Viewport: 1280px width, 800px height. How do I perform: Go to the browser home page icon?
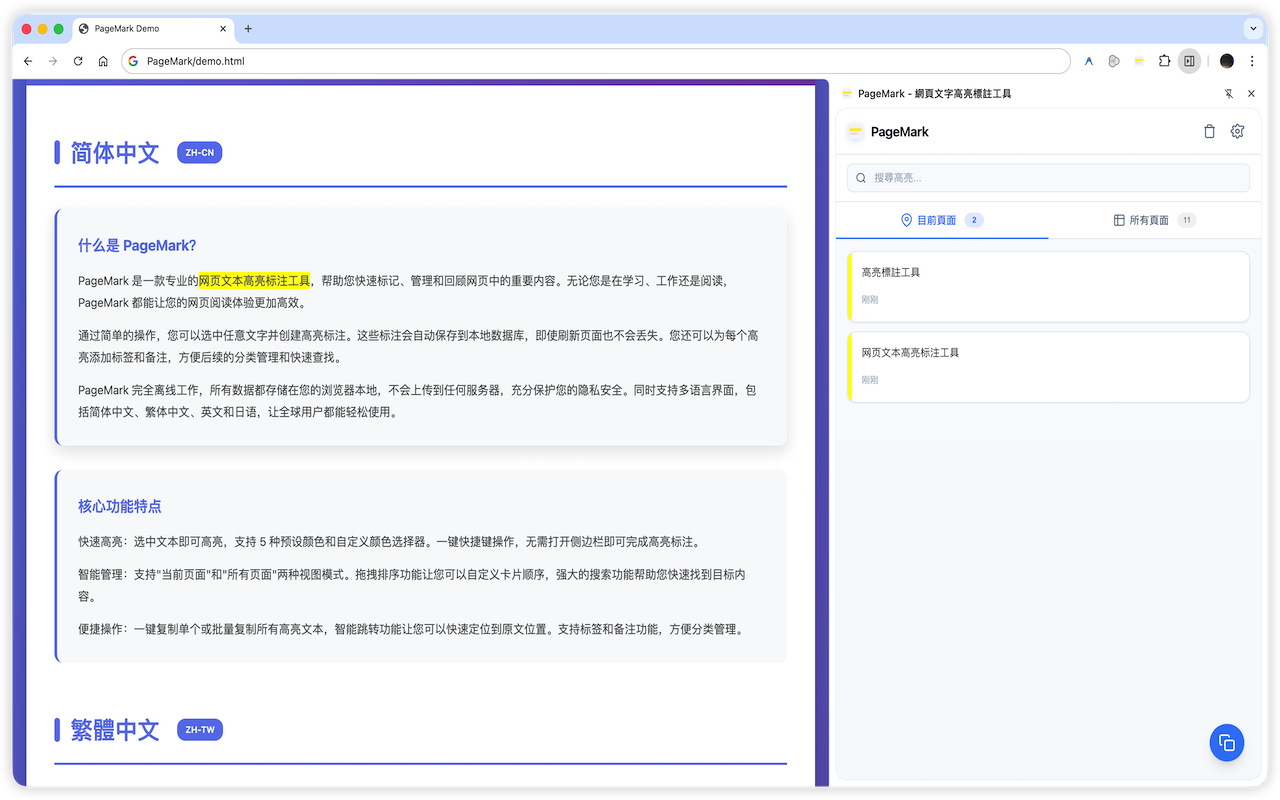tap(103, 61)
